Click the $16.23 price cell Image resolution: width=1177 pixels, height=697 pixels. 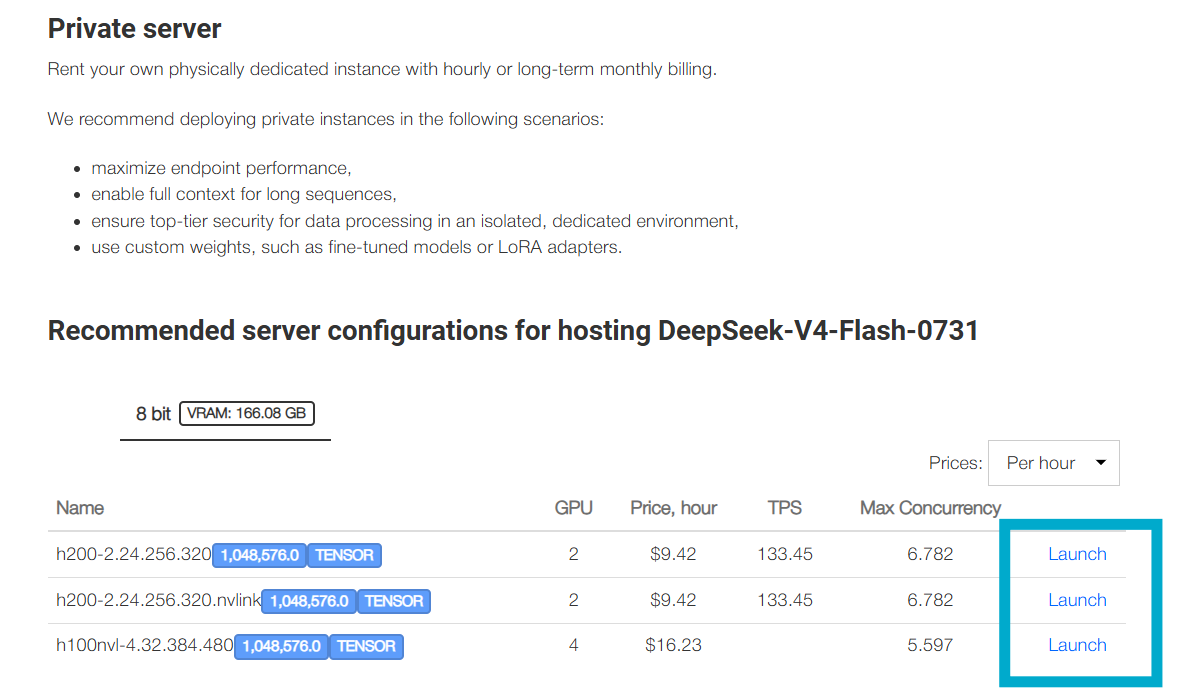coord(673,645)
